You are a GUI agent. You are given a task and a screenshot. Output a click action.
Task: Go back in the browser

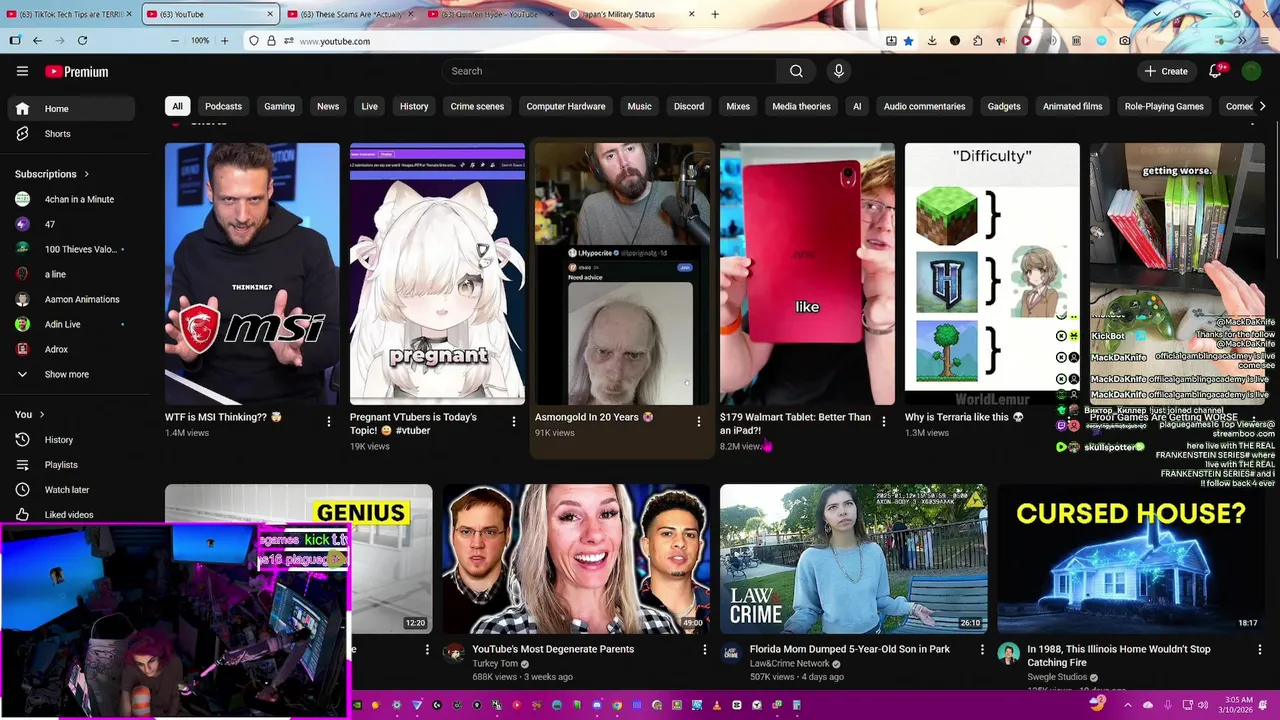tap(37, 41)
